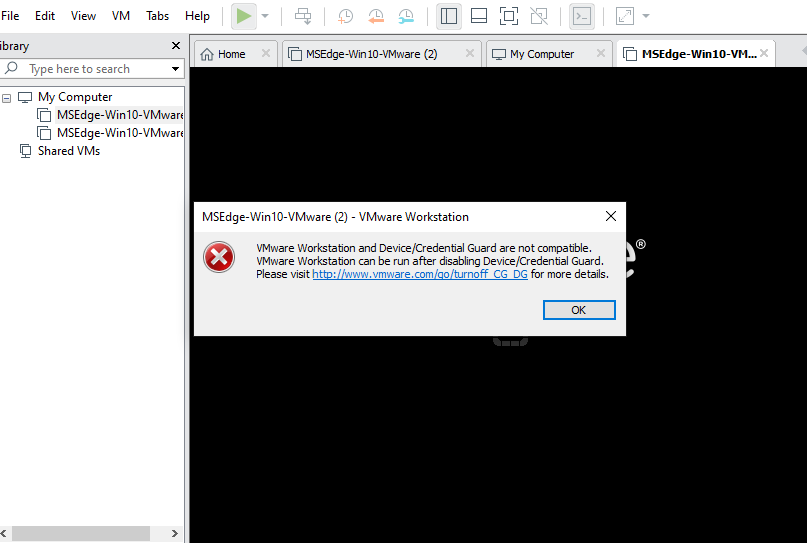807x543 pixels.
Task: Close the Home tab
Action: [x=266, y=53]
